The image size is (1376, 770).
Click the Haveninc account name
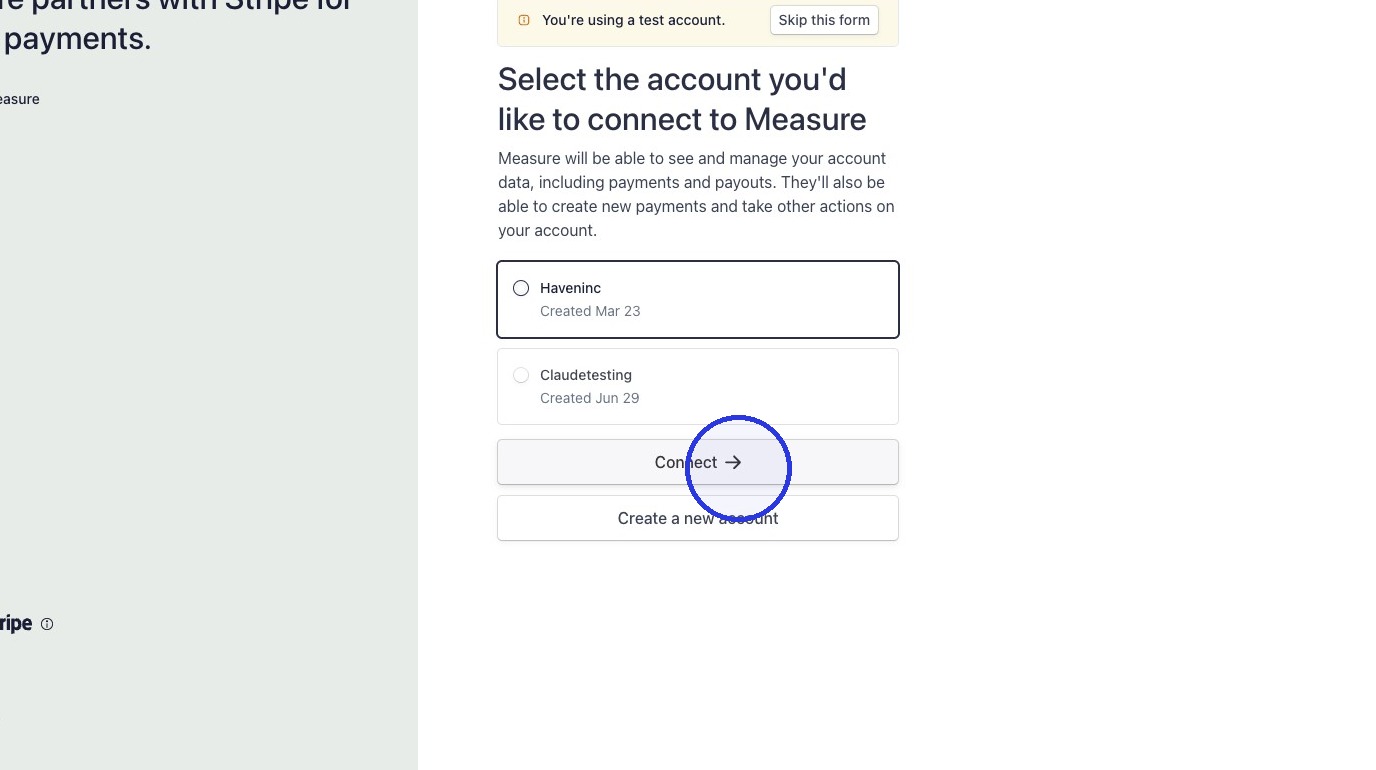(570, 288)
